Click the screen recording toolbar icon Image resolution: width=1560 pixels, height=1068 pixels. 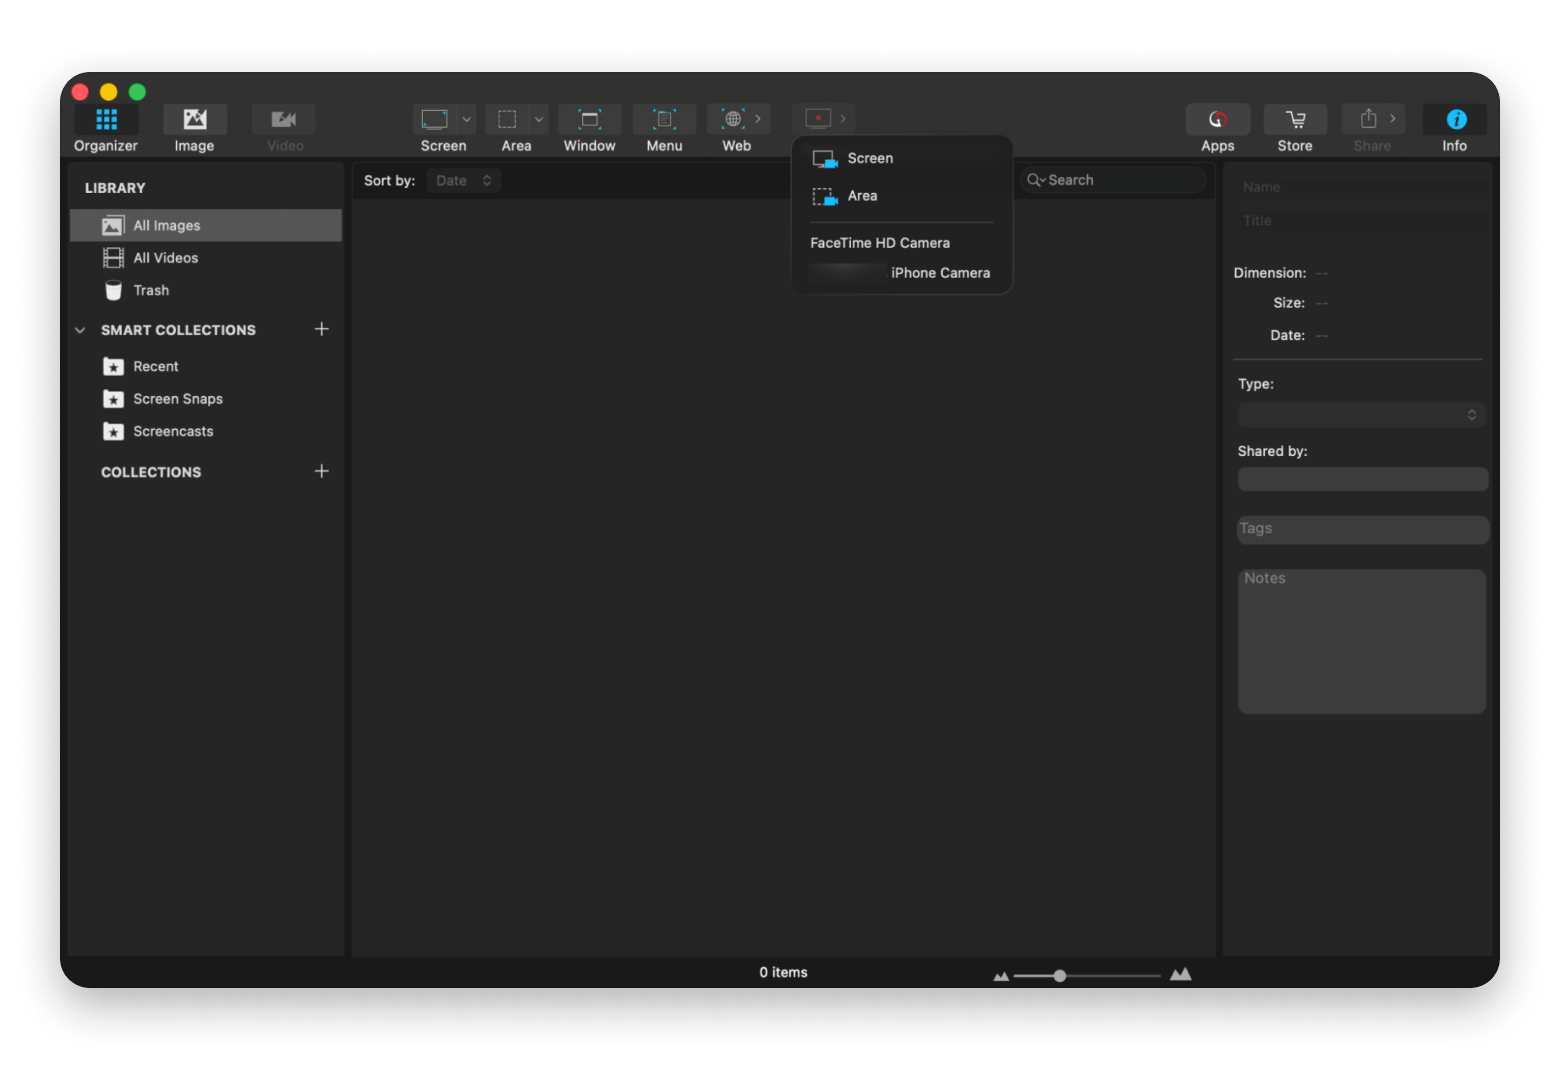(818, 119)
